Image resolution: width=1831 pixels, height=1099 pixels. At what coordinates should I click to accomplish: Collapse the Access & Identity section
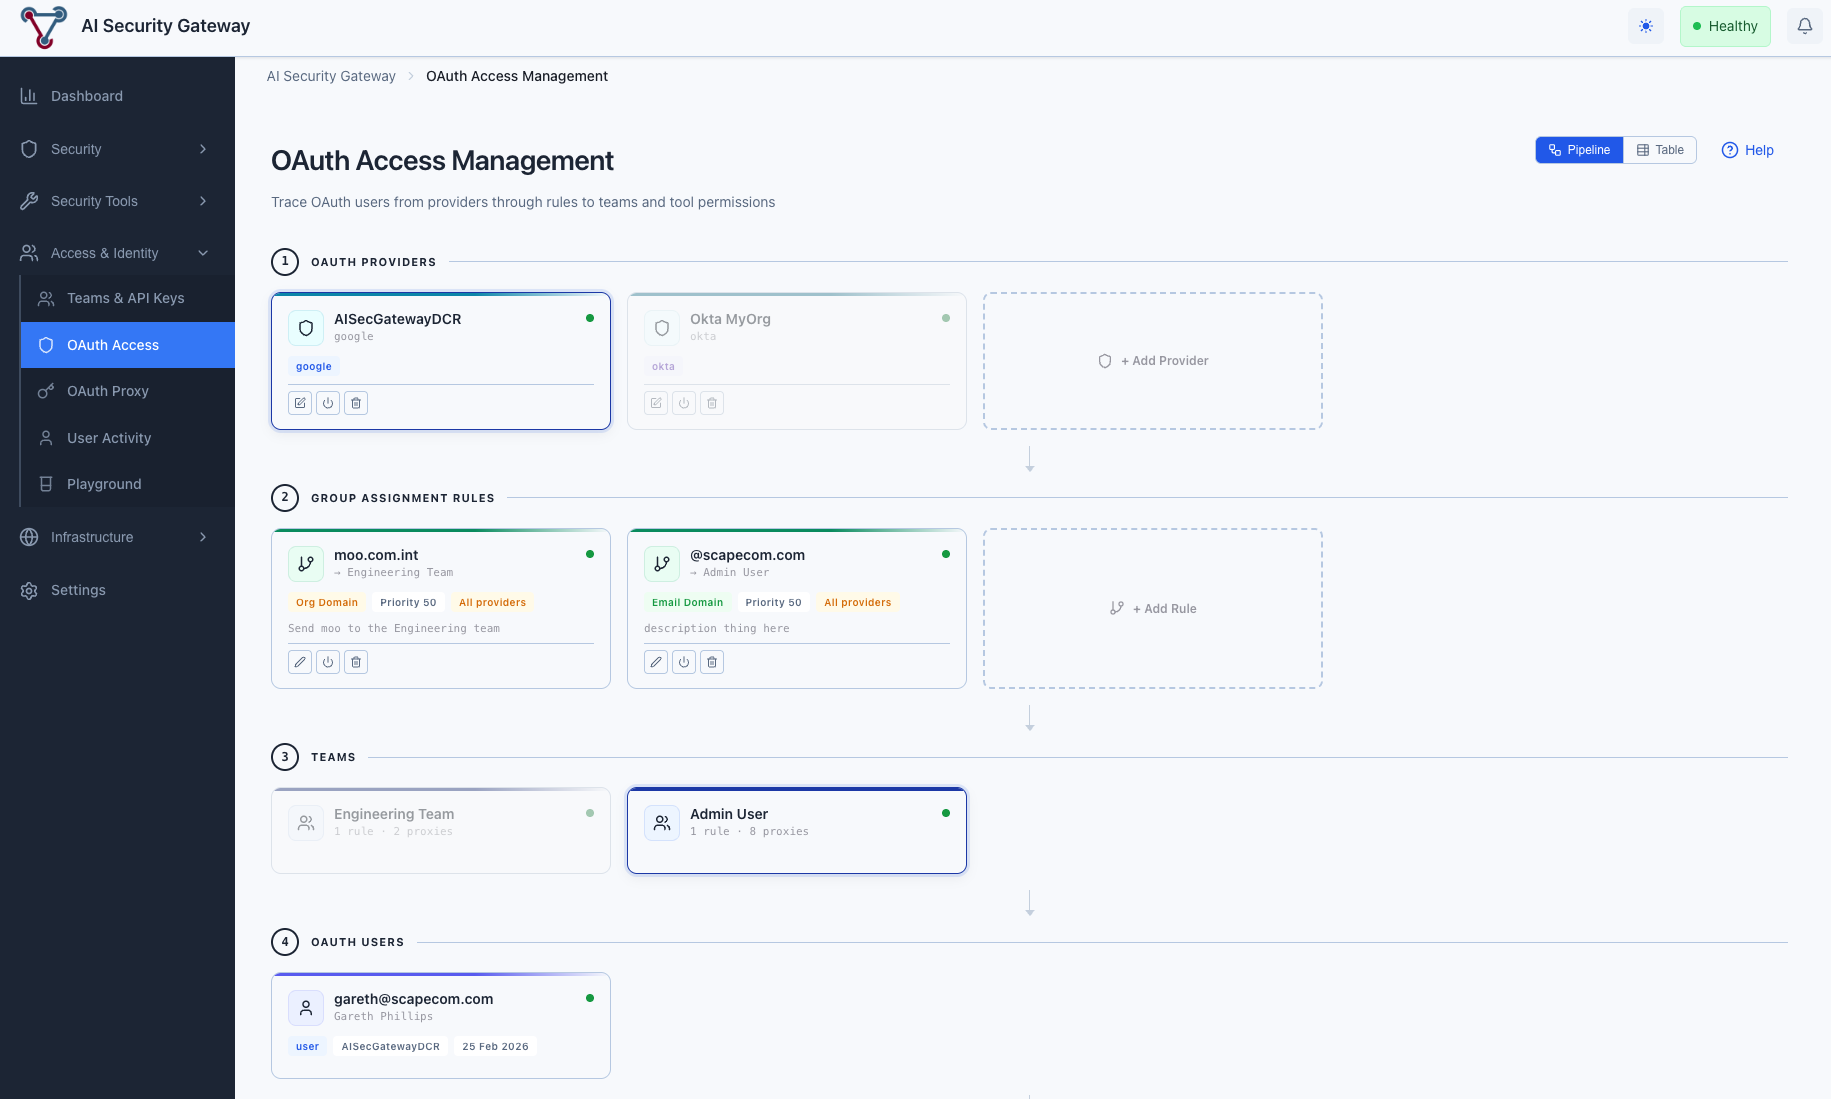[104, 253]
